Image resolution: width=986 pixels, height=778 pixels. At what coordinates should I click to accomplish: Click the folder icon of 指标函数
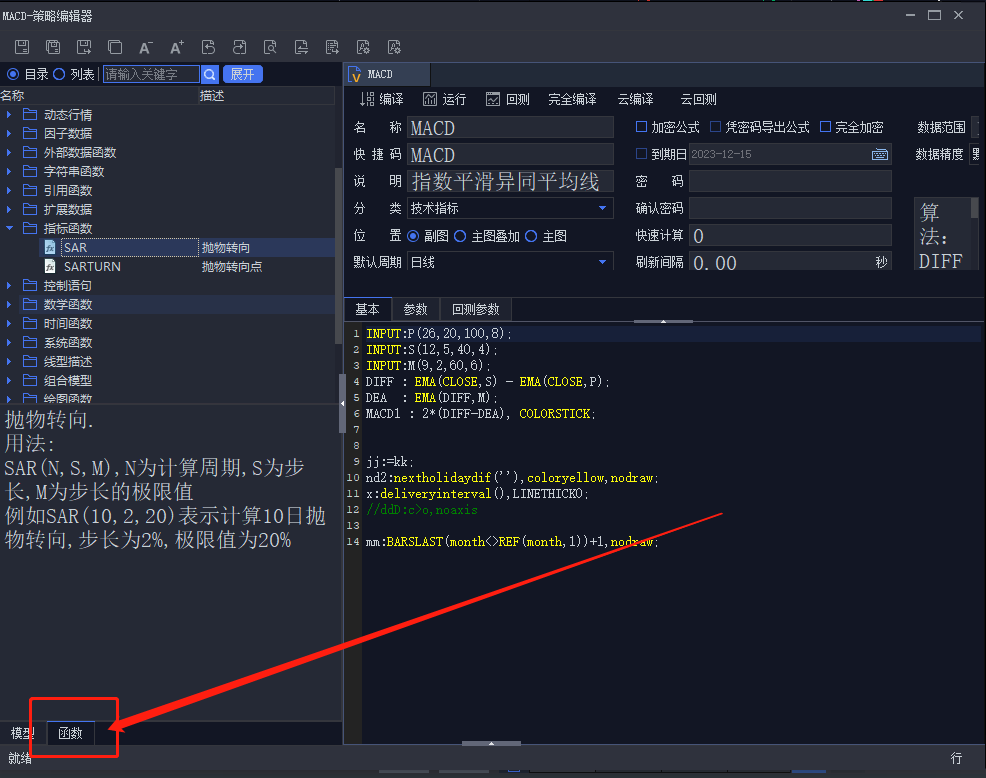pos(30,228)
